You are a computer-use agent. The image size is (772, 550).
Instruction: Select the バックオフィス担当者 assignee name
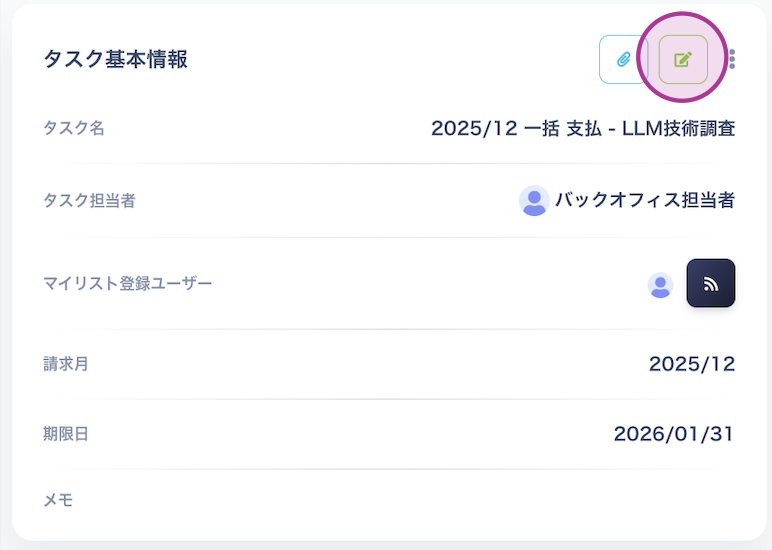tap(645, 200)
